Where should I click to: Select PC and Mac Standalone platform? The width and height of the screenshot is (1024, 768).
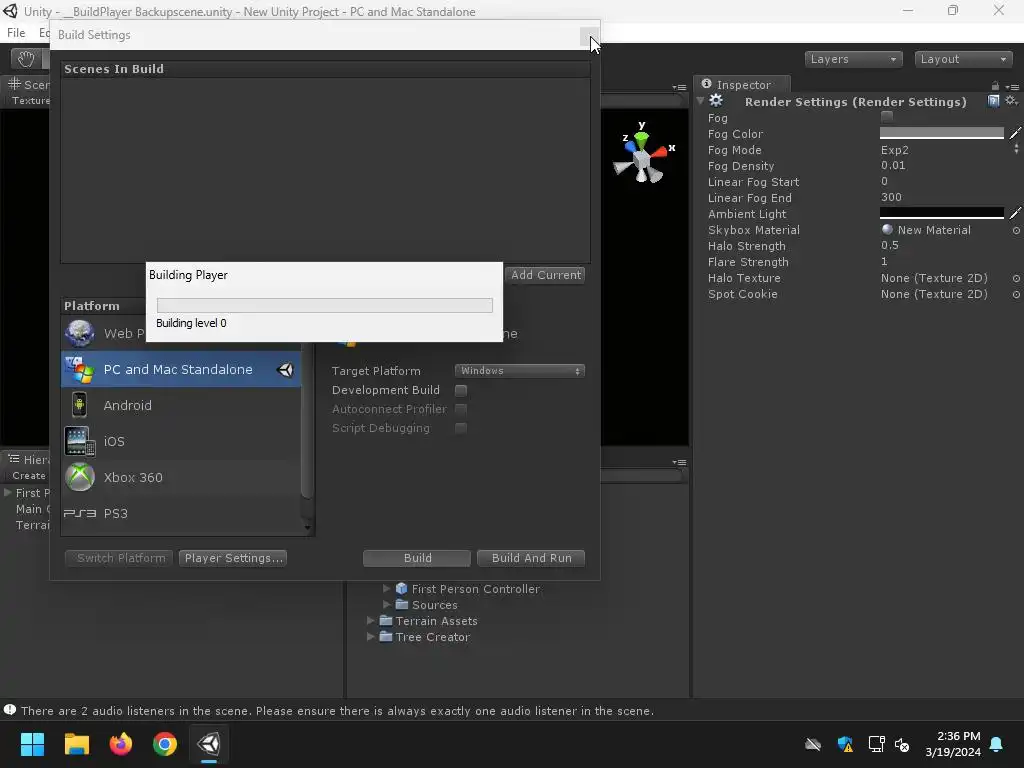[x=181, y=369]
